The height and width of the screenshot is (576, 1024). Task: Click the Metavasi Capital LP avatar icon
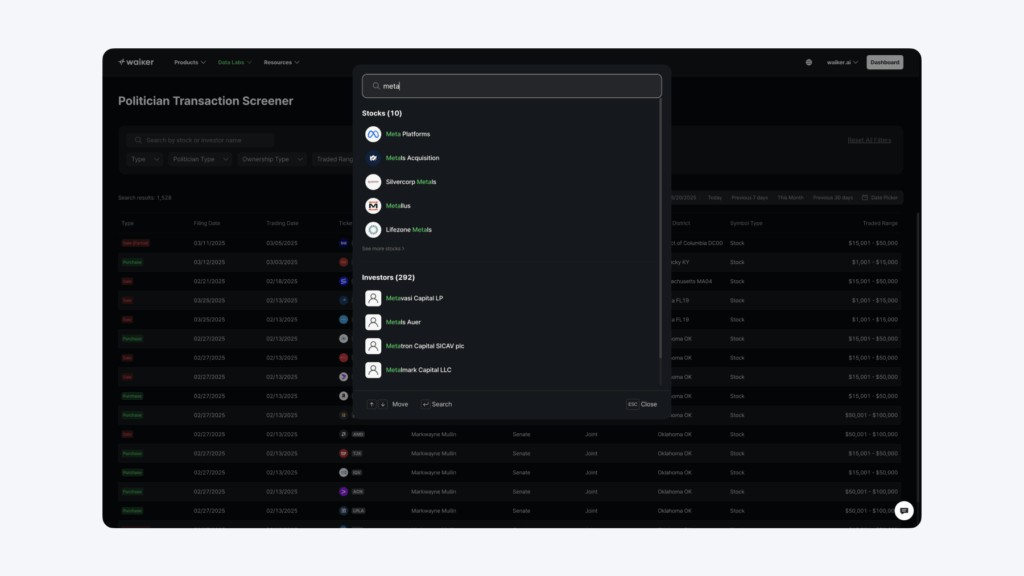(x=373, y=298)
